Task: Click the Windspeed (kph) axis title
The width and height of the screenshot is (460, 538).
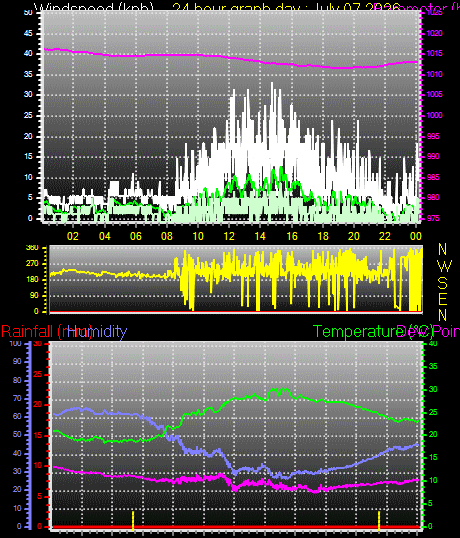Action: point(94,7)
